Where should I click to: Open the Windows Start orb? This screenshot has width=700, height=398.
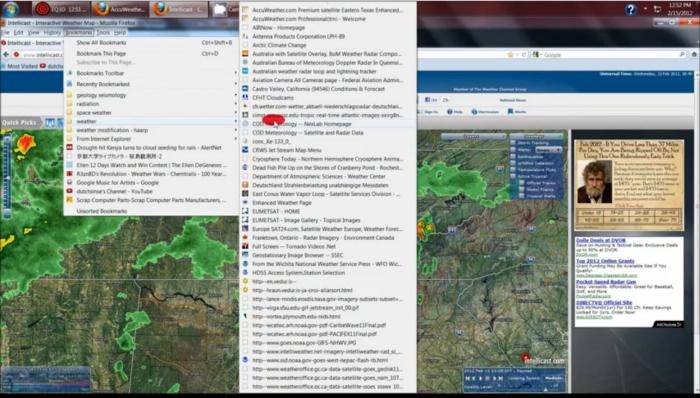11,8
